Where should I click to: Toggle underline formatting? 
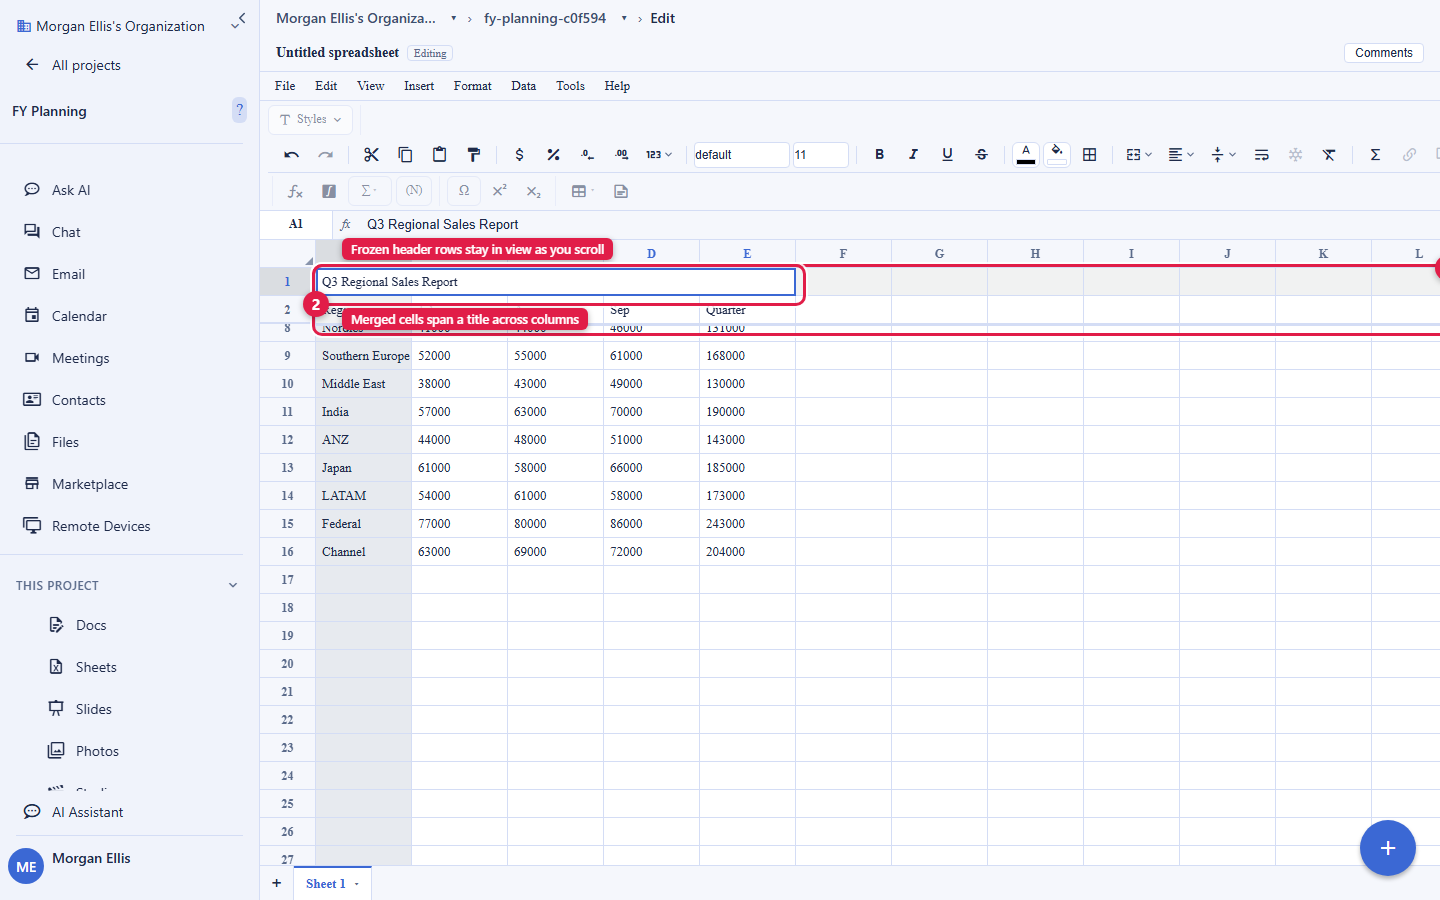pos(947,155)
